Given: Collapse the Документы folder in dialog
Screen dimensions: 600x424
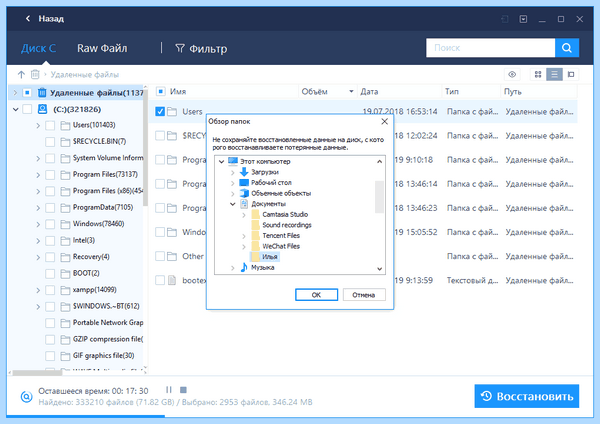Looking at the screenshot, I should click(x=232, y=204).
